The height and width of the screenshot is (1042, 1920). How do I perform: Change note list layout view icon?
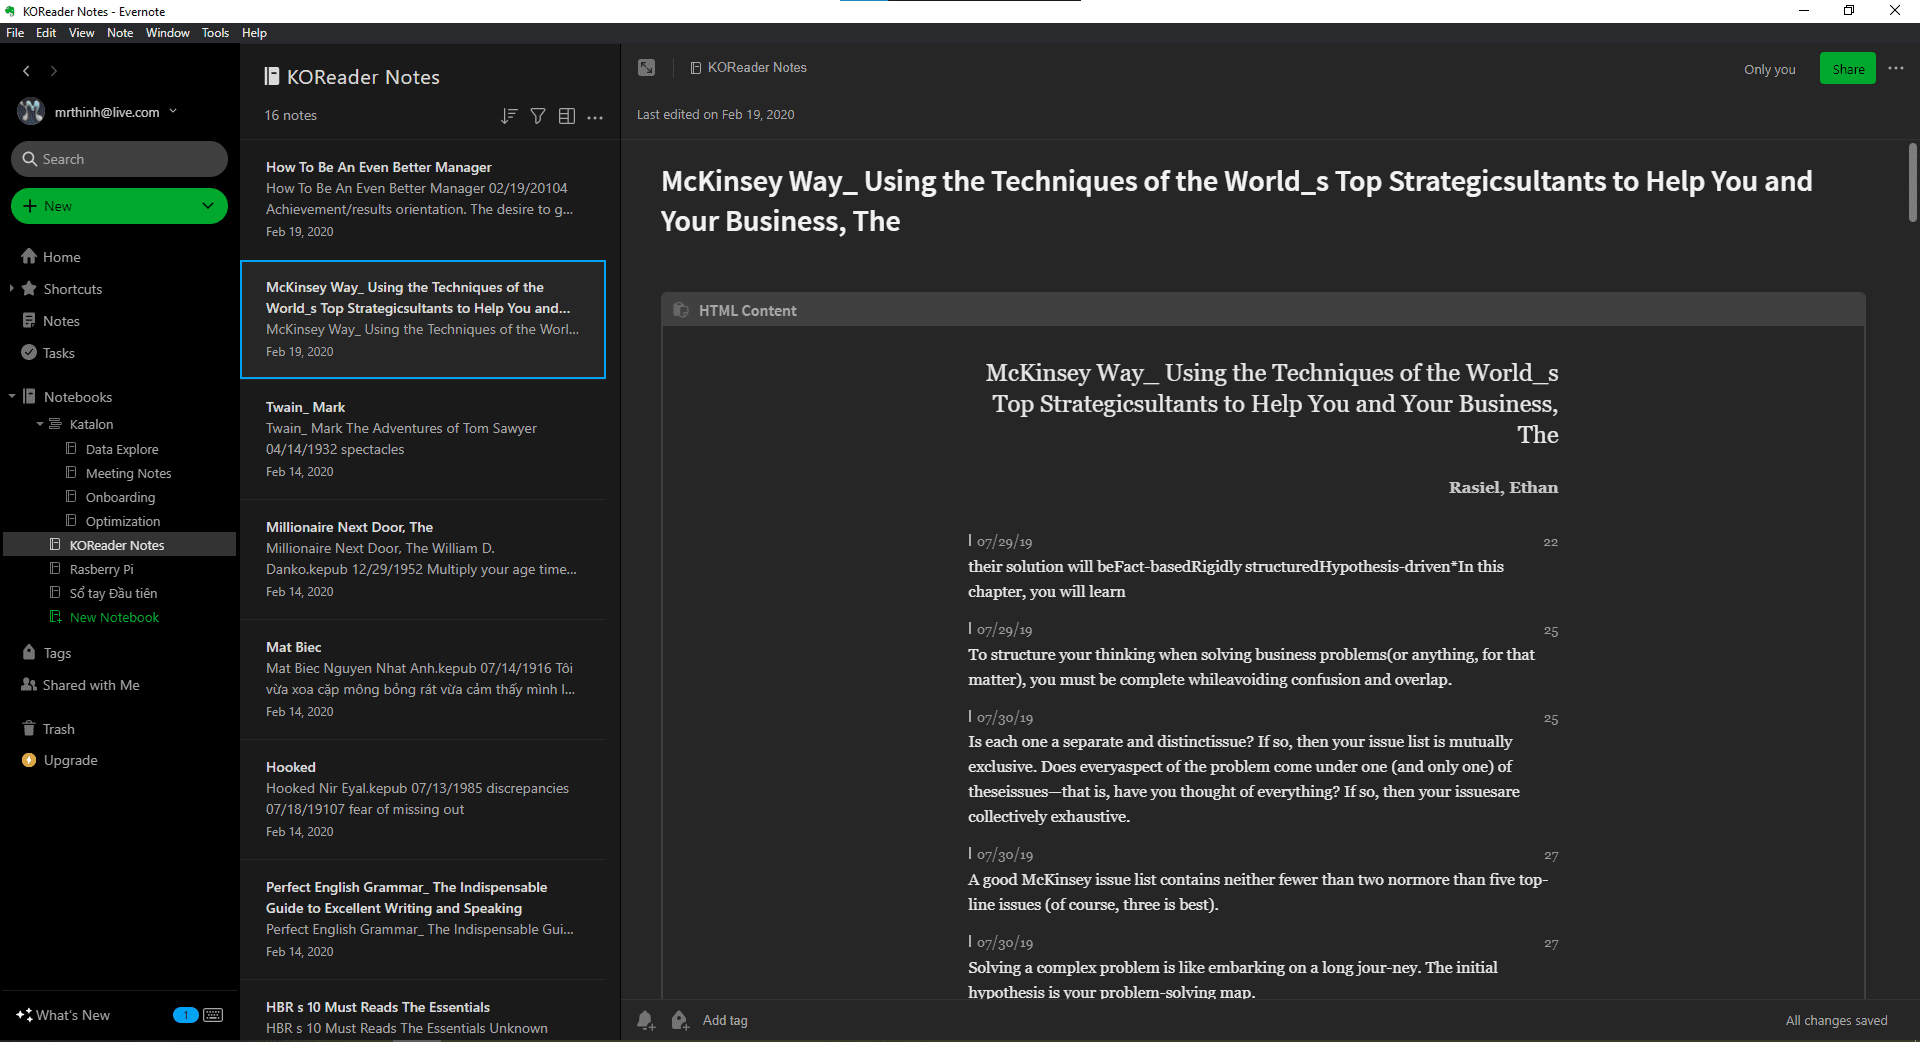[x=567, y=116]
